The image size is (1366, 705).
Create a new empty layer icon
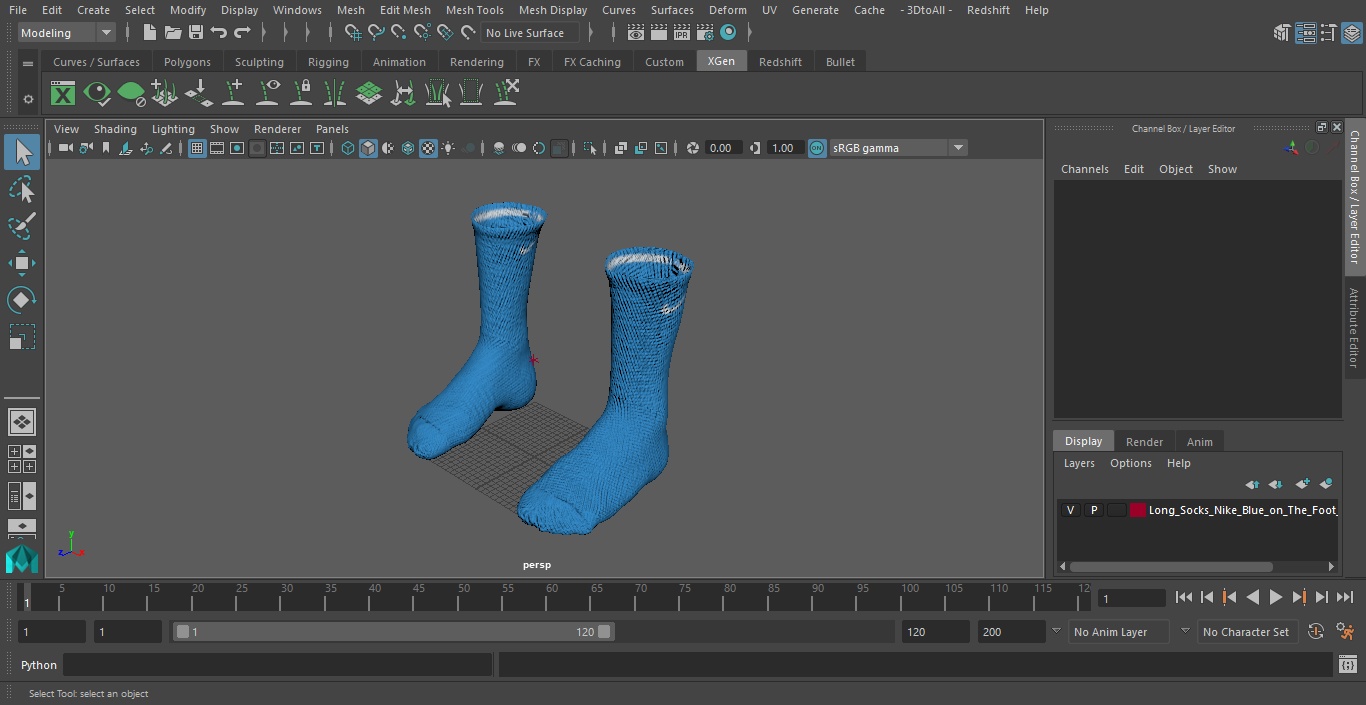1302,484
